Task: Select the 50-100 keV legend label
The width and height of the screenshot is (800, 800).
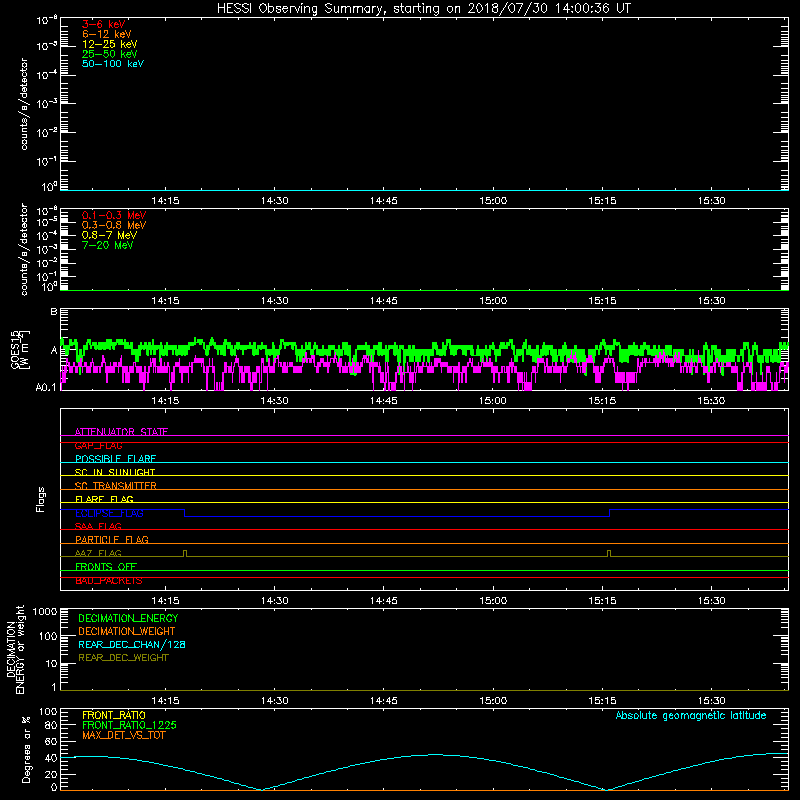Action: tap(113, 64)
